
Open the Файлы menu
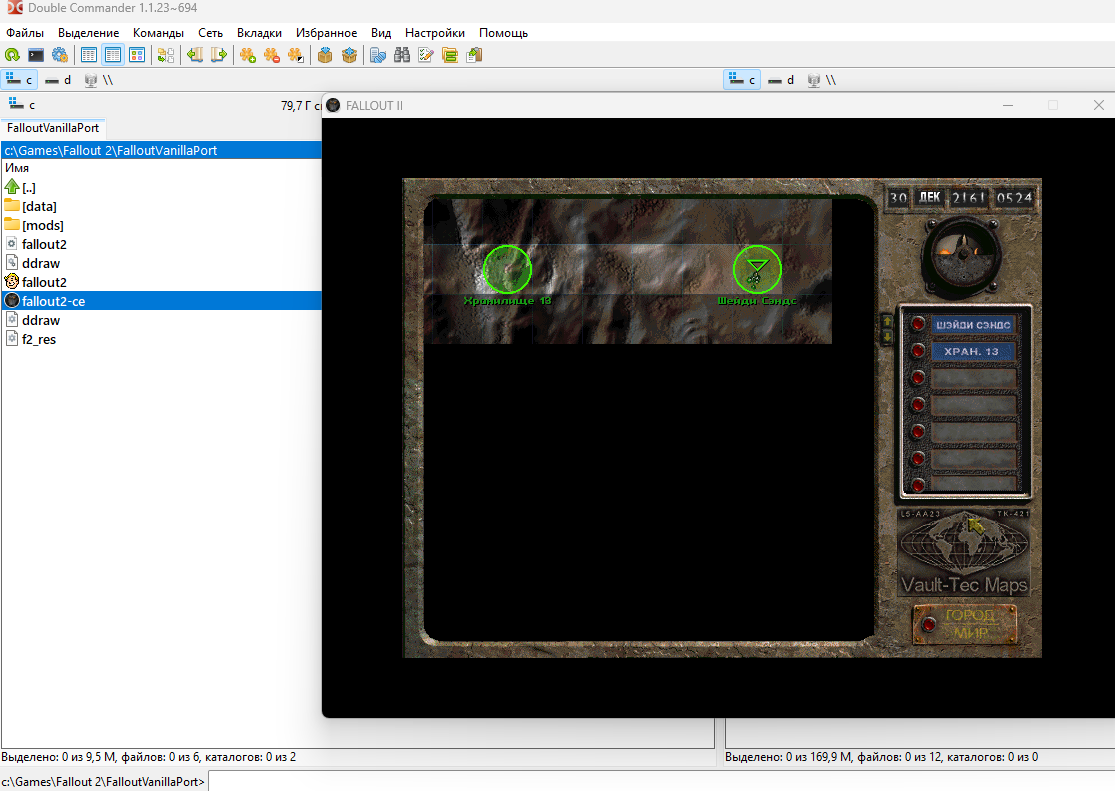(x=25, y=33)
